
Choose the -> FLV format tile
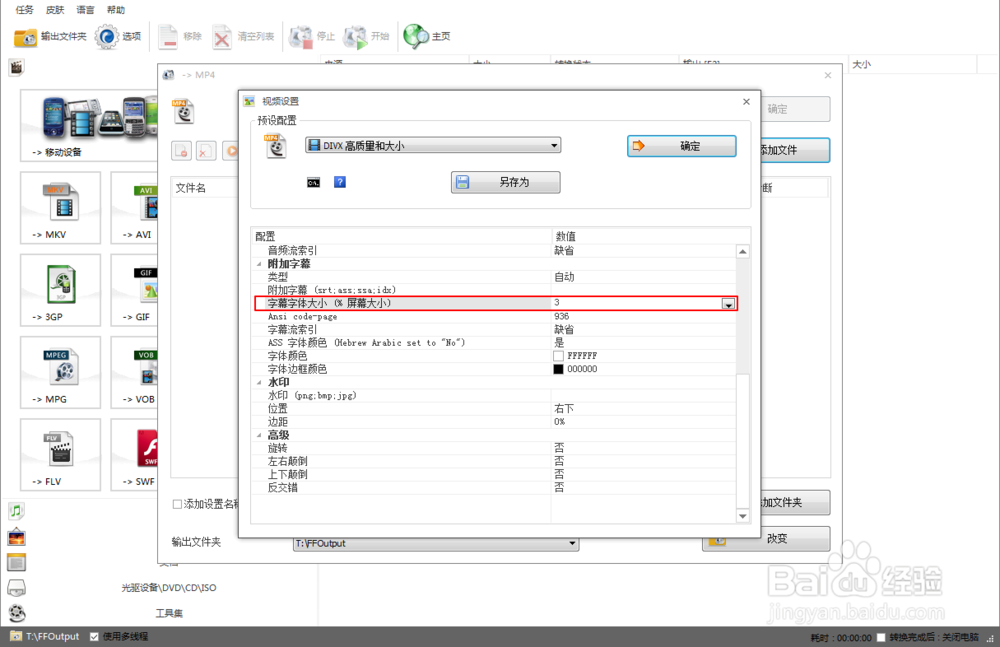(60, 455)
